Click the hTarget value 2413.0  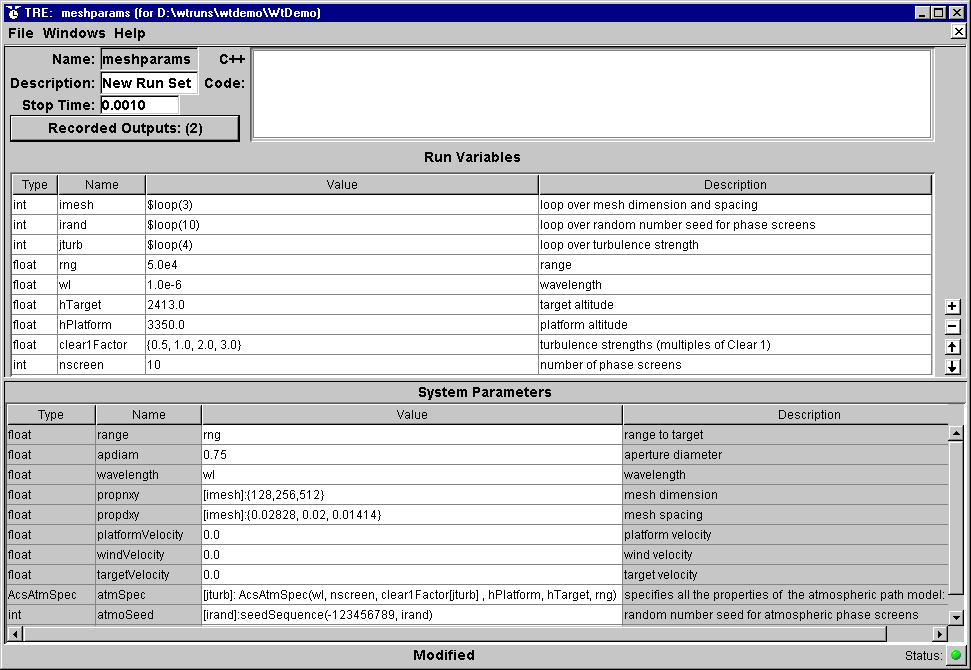click(342, 305)
